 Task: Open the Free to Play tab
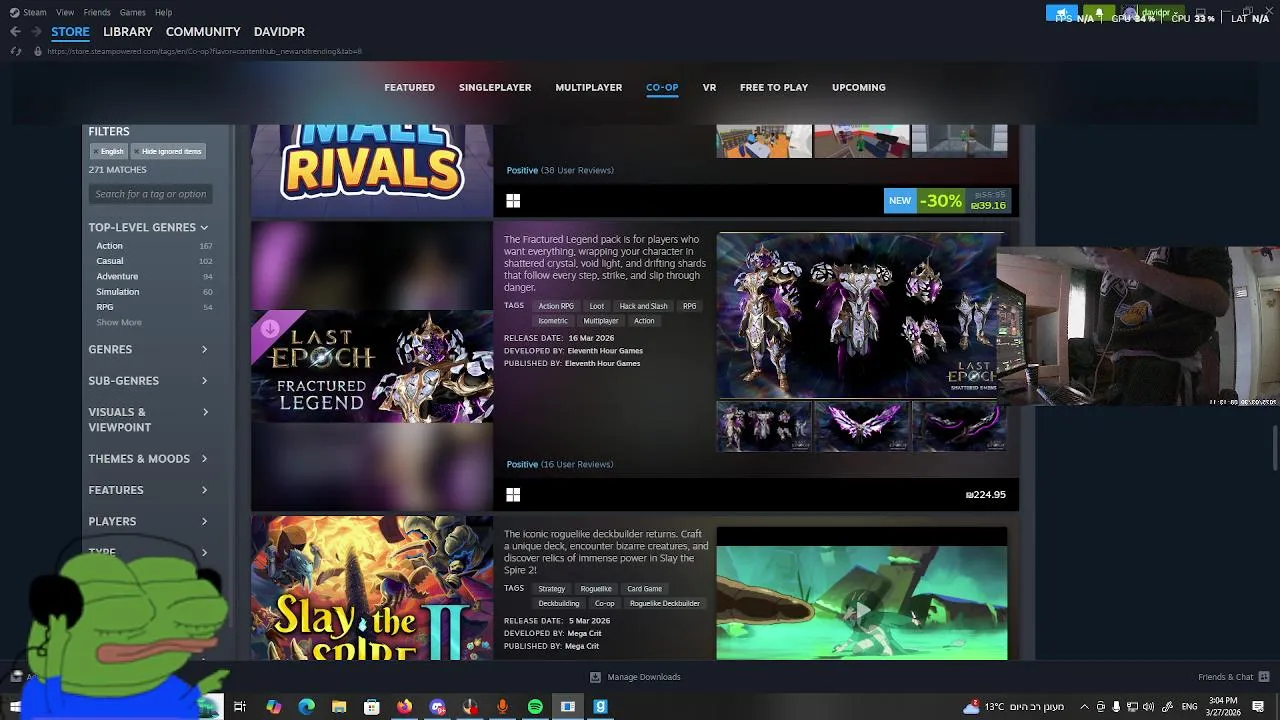tap(774, 87)
